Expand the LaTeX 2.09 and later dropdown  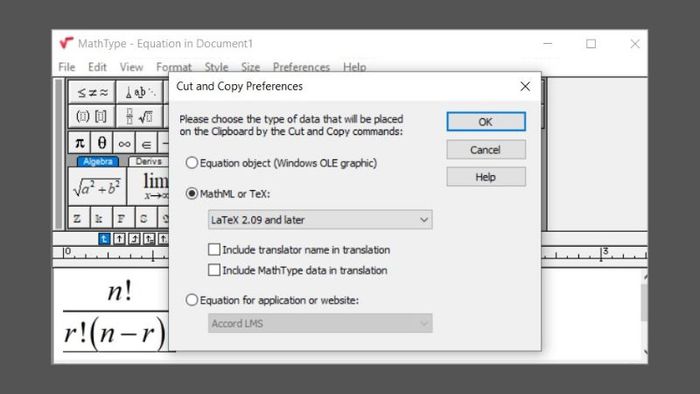click(x=320, y=220)
